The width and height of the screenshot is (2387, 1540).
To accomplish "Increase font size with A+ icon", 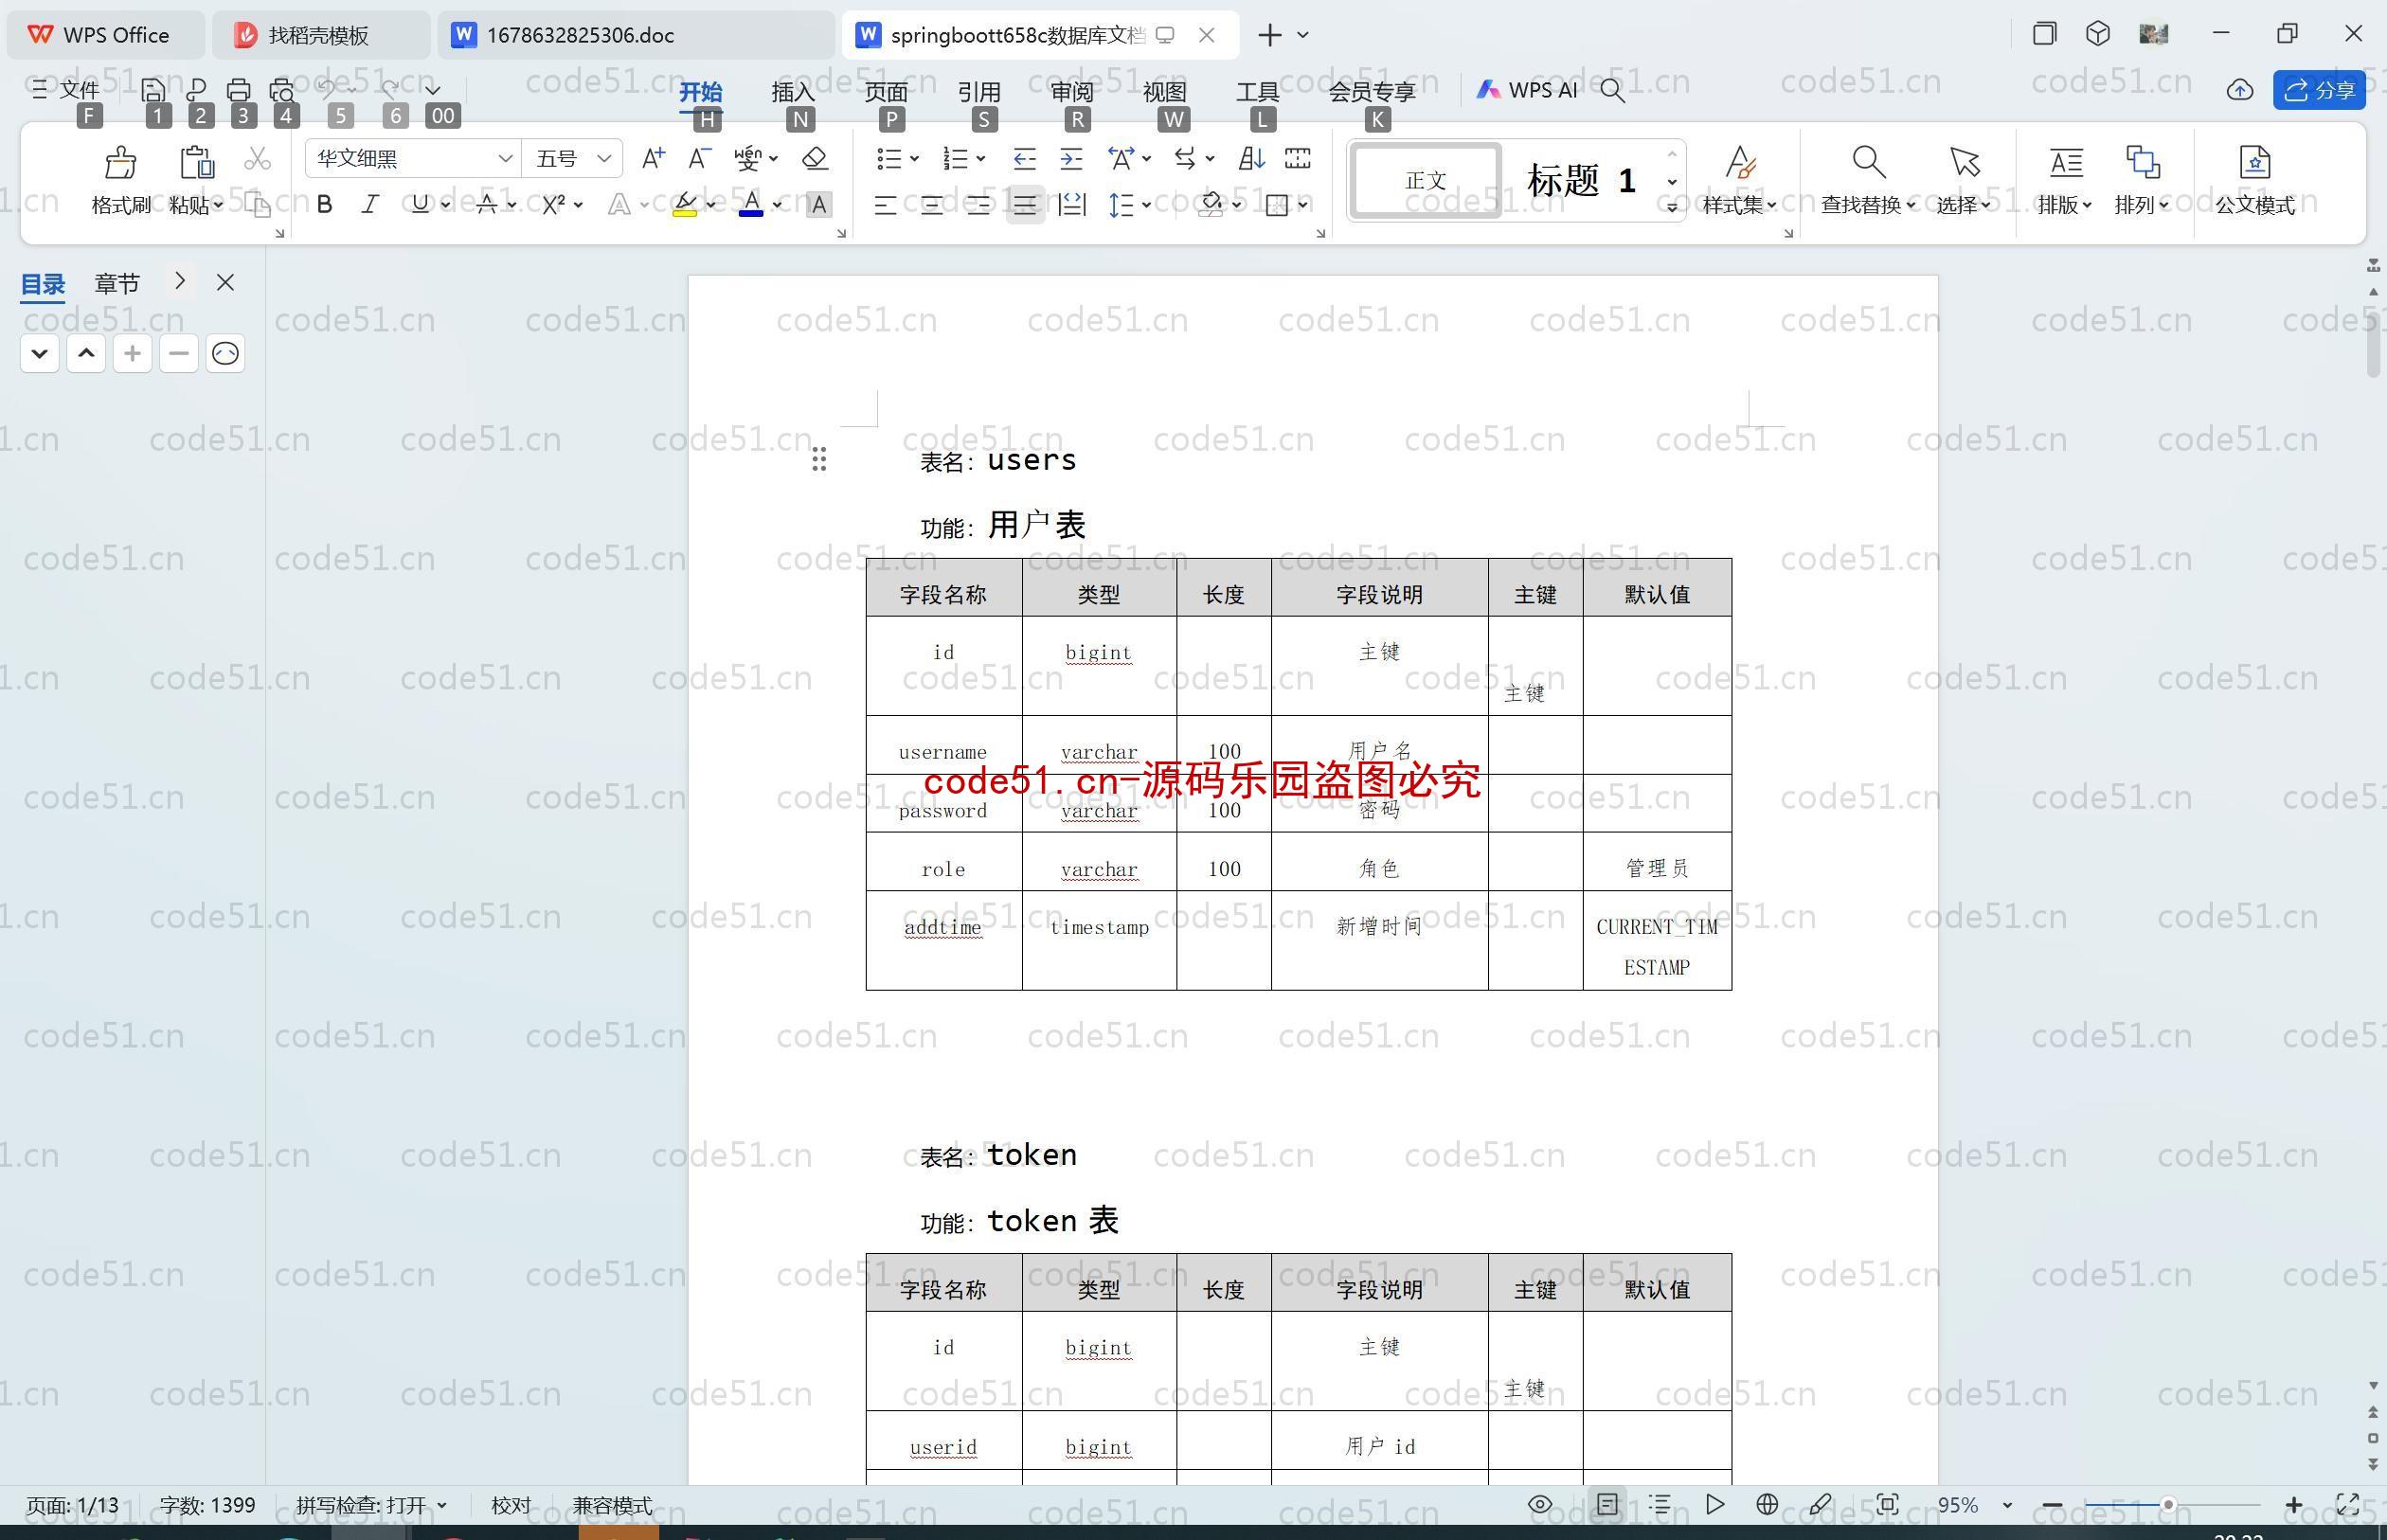I will click(x=653, y=158).
